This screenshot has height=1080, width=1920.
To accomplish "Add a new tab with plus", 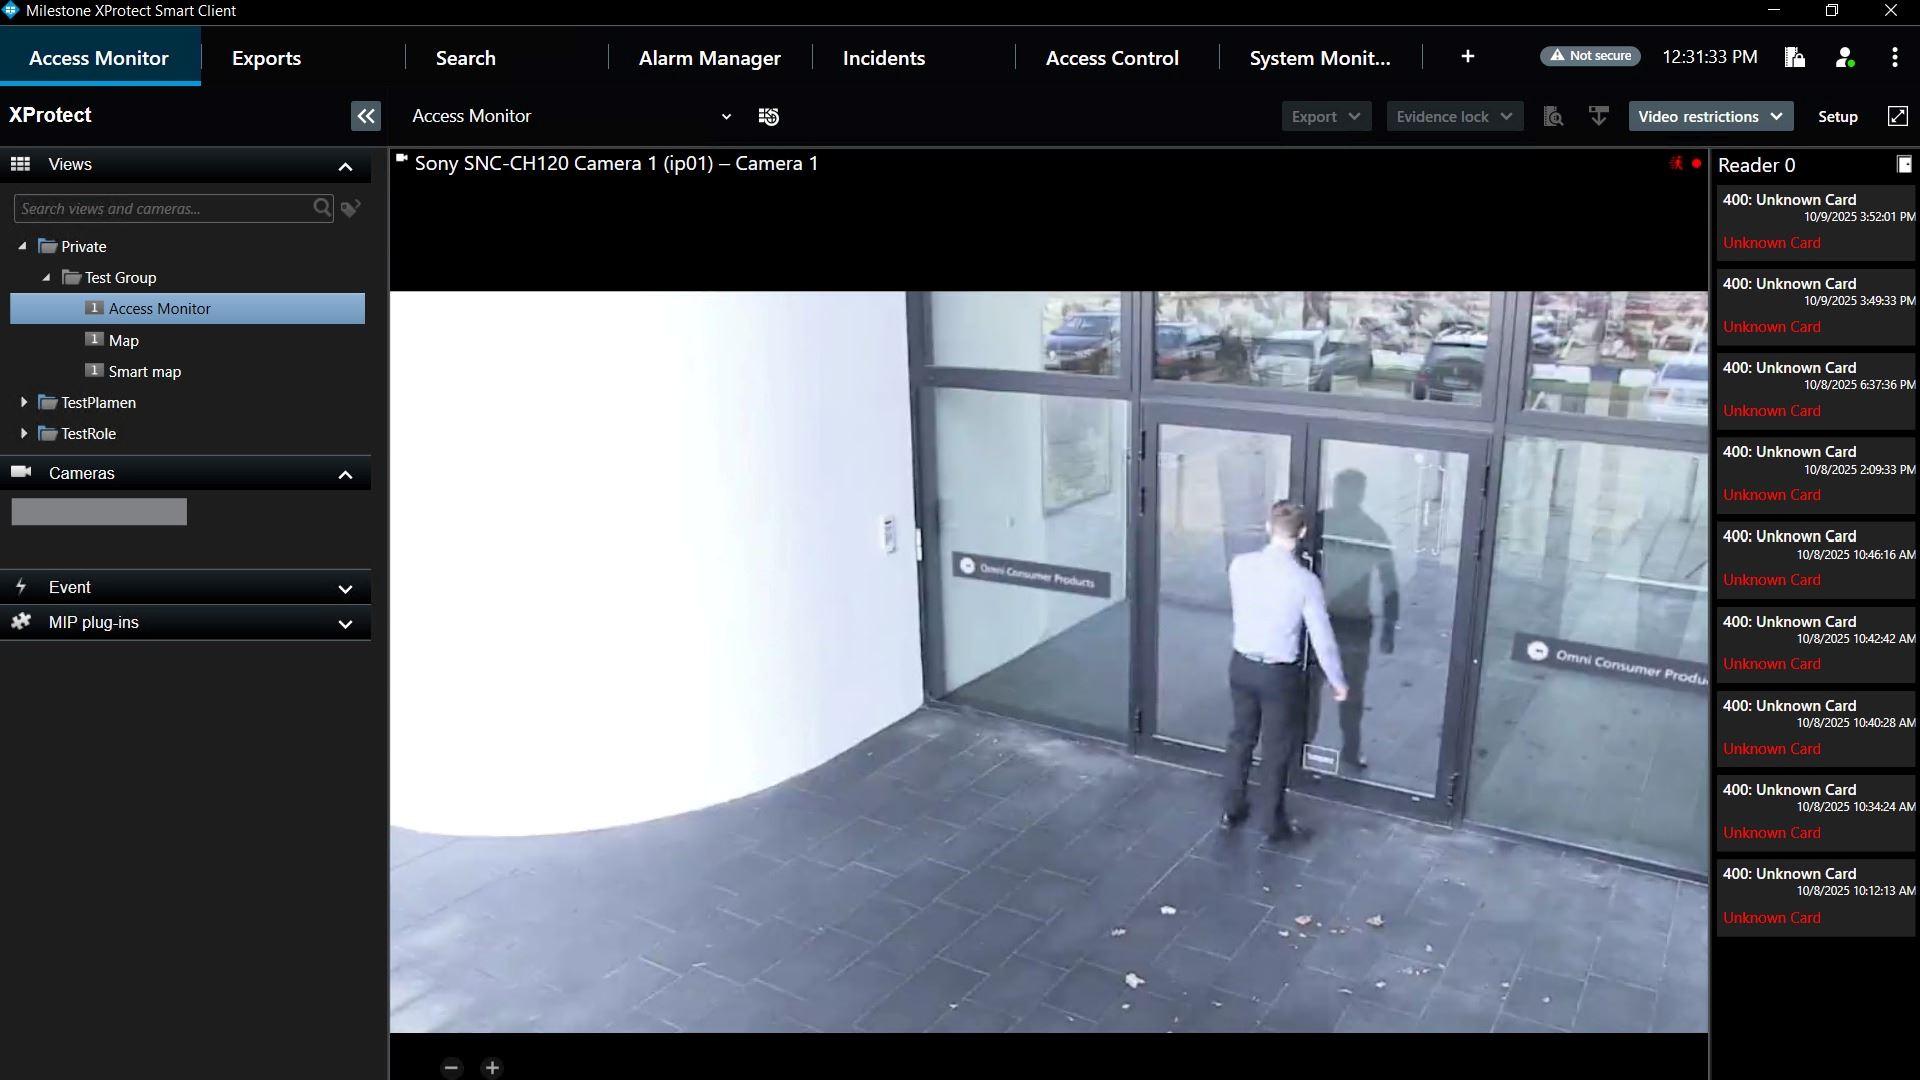I will click(1467, 57).
